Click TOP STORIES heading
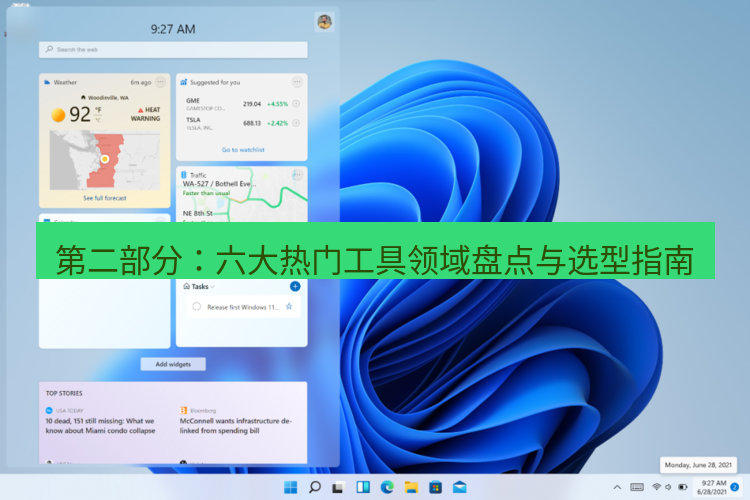Viewport: 750px width, 500px height. [x=64, y=393]
